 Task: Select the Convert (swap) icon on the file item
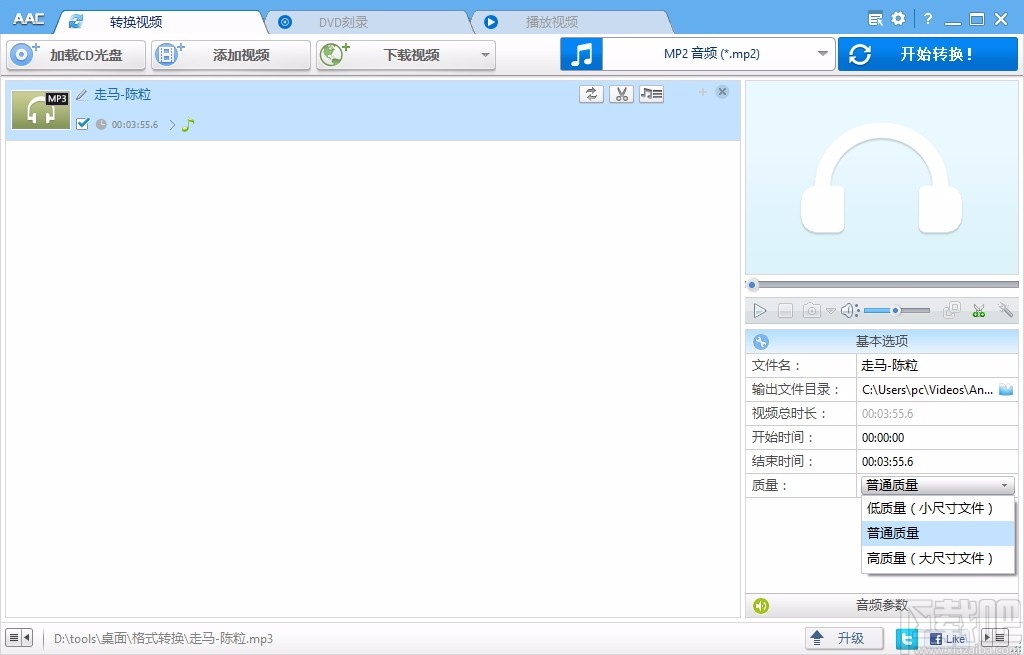[x=591, y=93]
